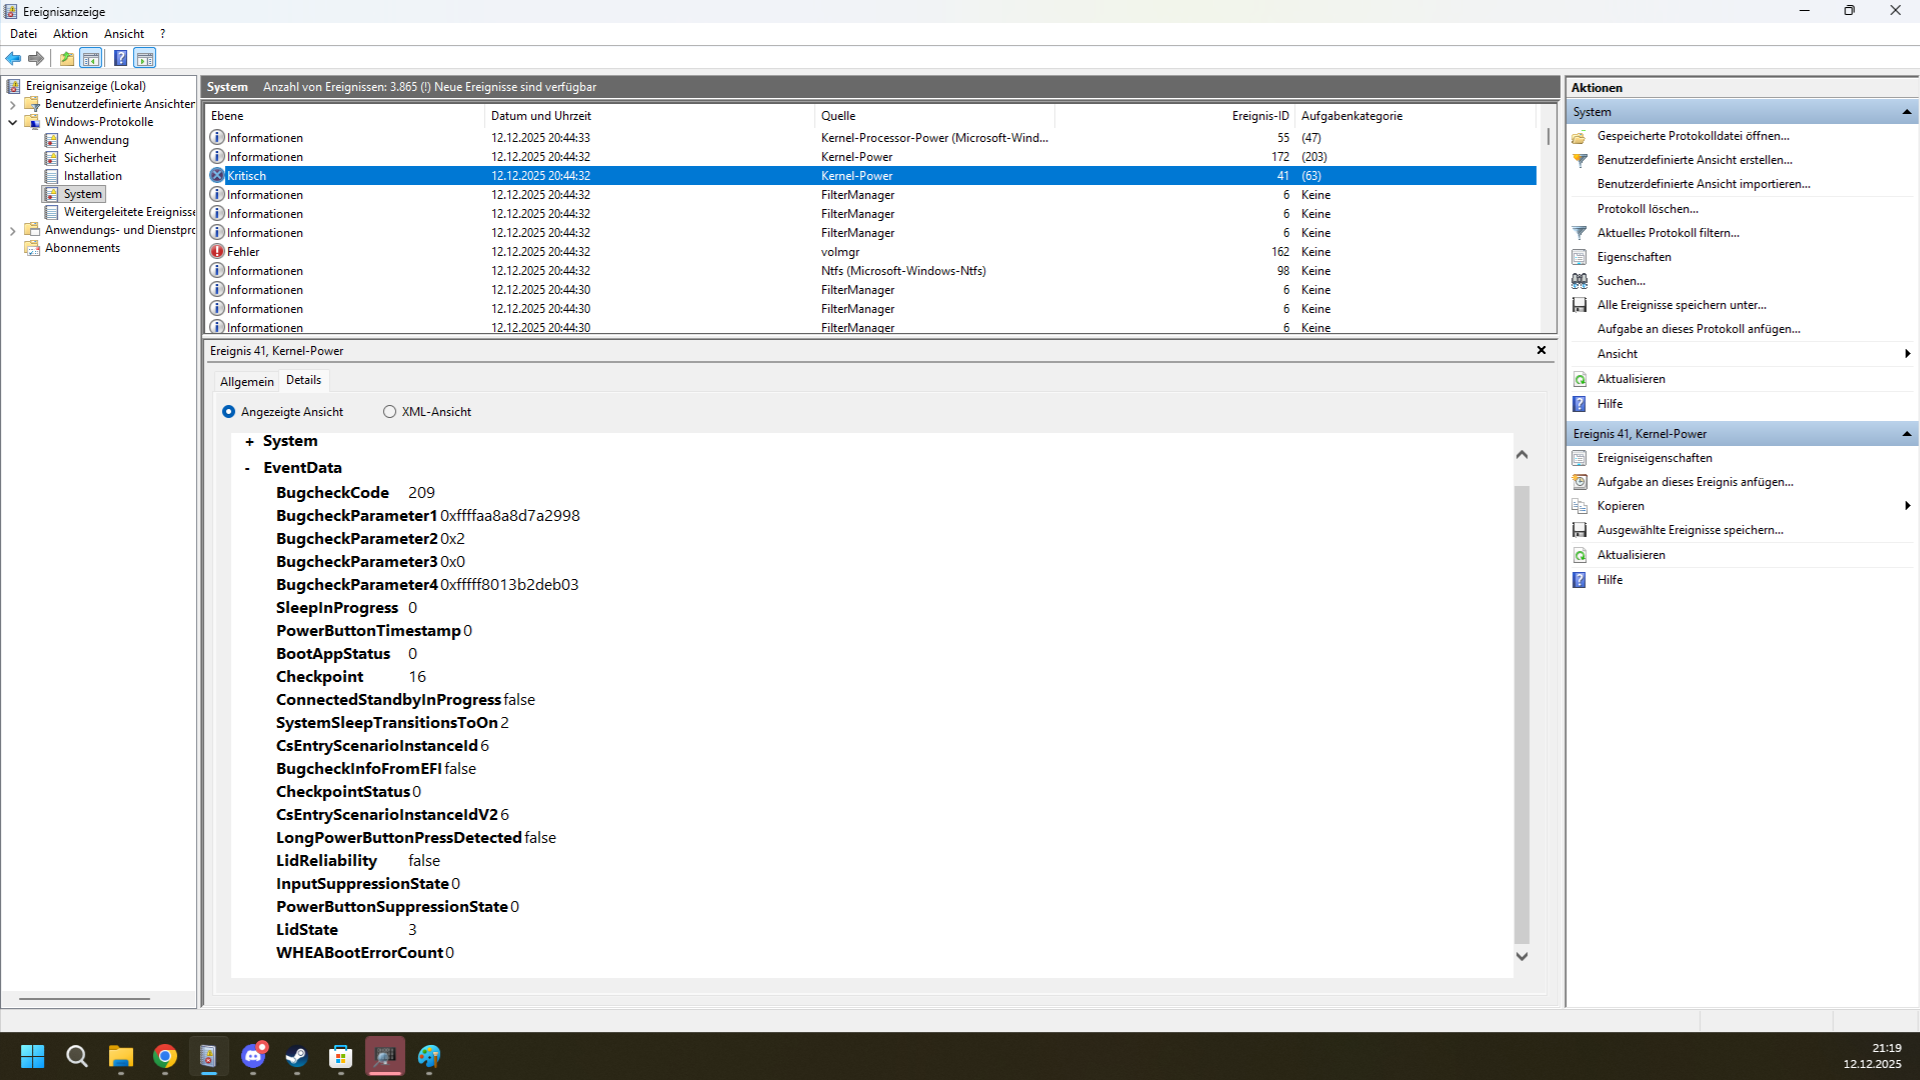Open the taskbar Search icon
This screenshot has width=1920, height=1080.
tap(77, 1056)
